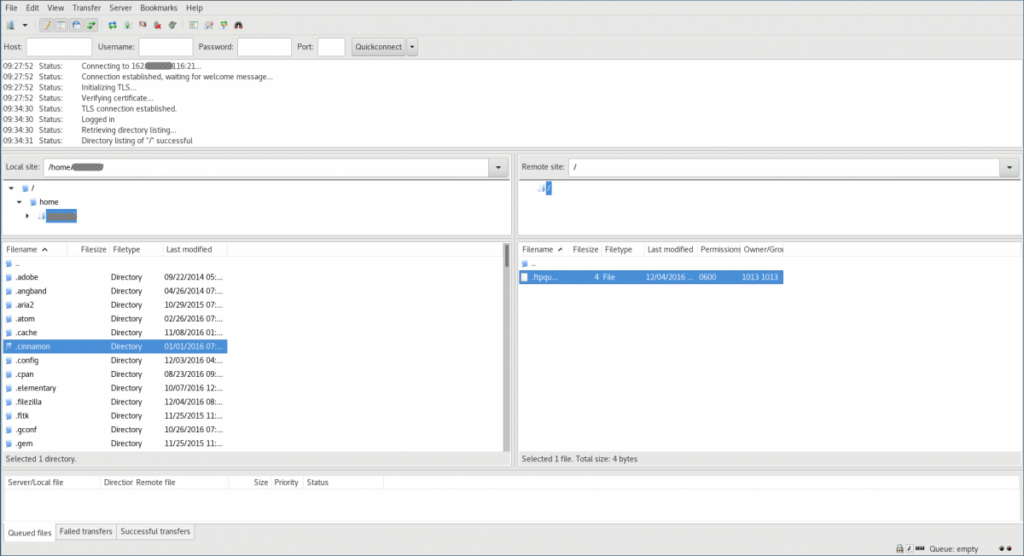Open directory listing filters dialog
Viewport: 1024px width, 556px height.
[194, 25]
